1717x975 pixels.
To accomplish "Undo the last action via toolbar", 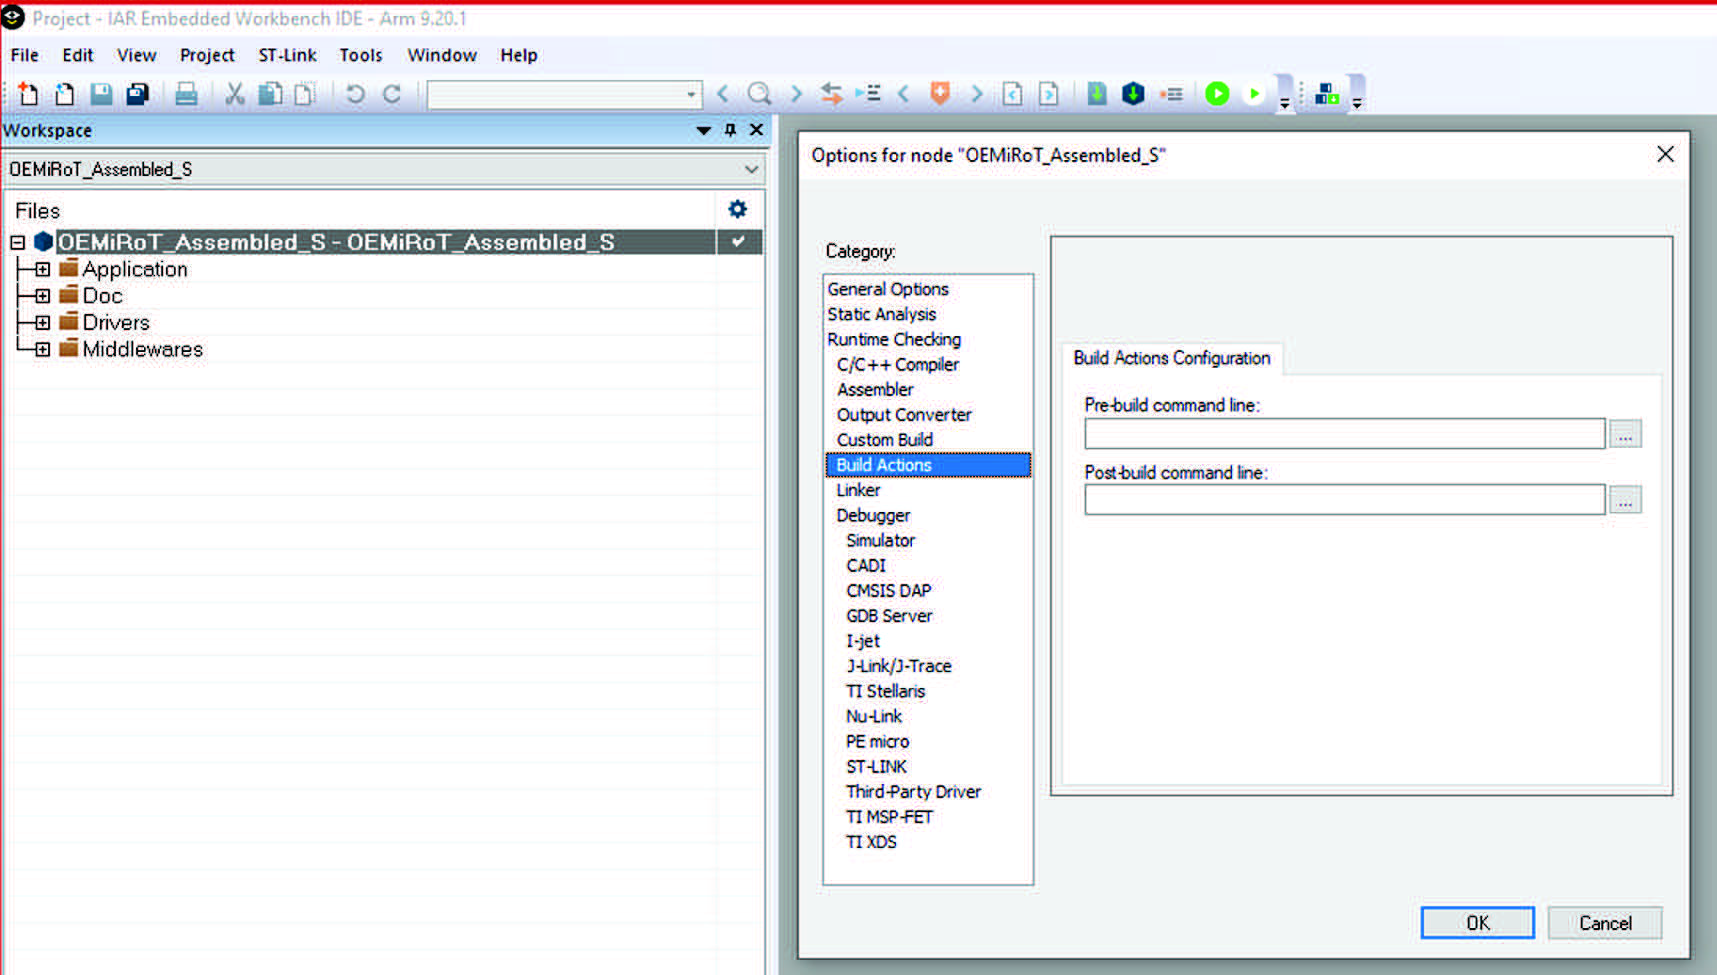I will (355, 94).
